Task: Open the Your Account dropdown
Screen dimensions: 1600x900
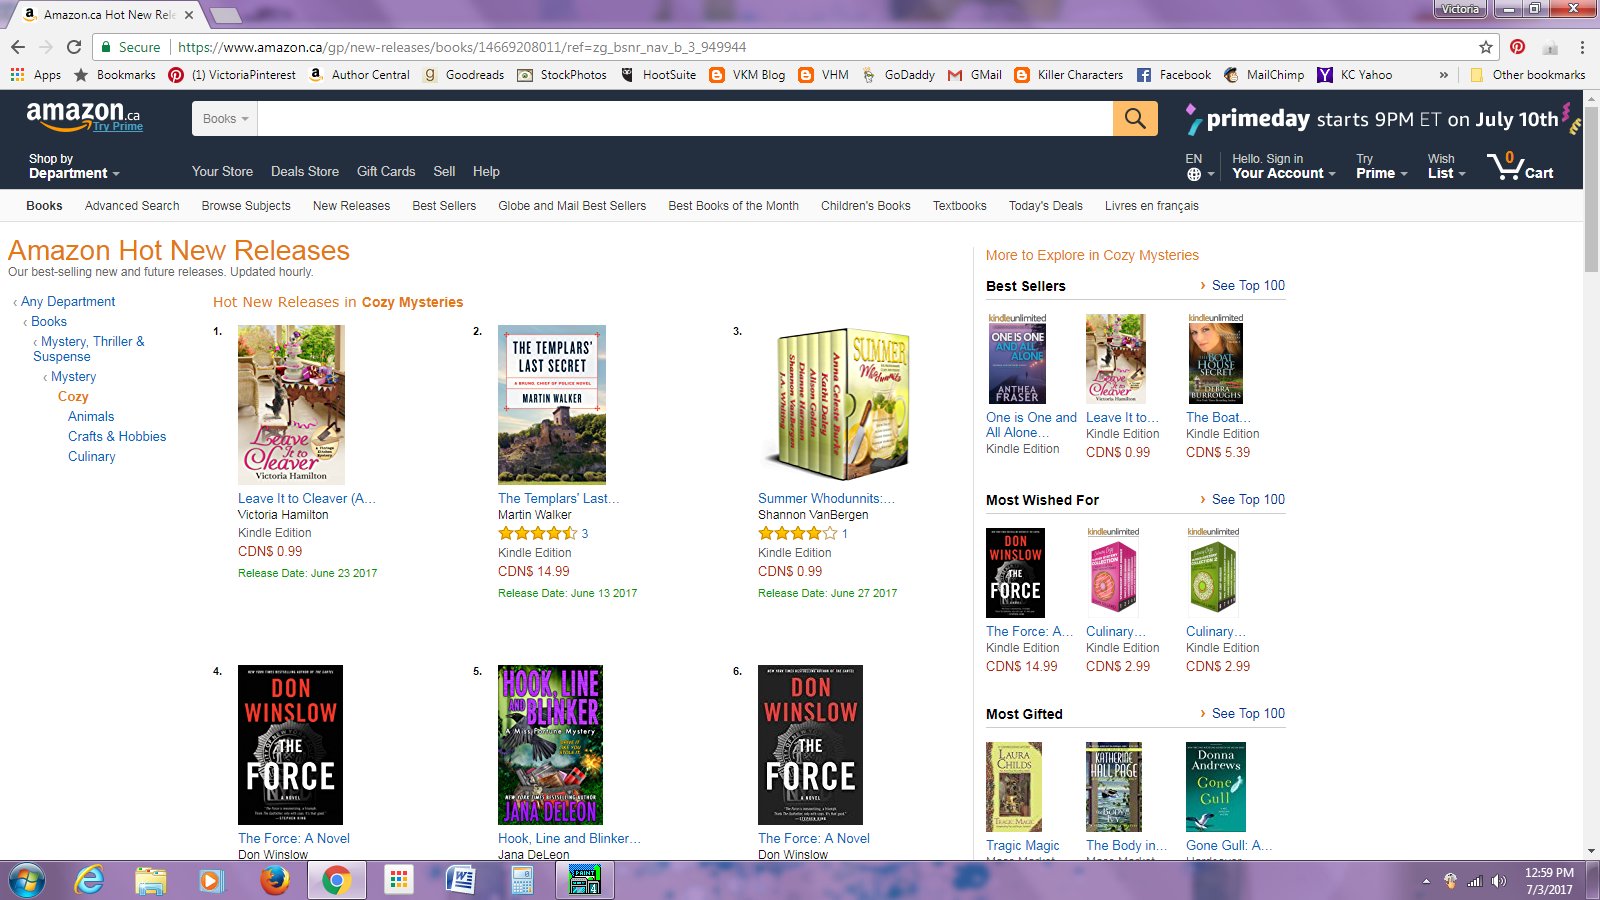Action: 1283,166
